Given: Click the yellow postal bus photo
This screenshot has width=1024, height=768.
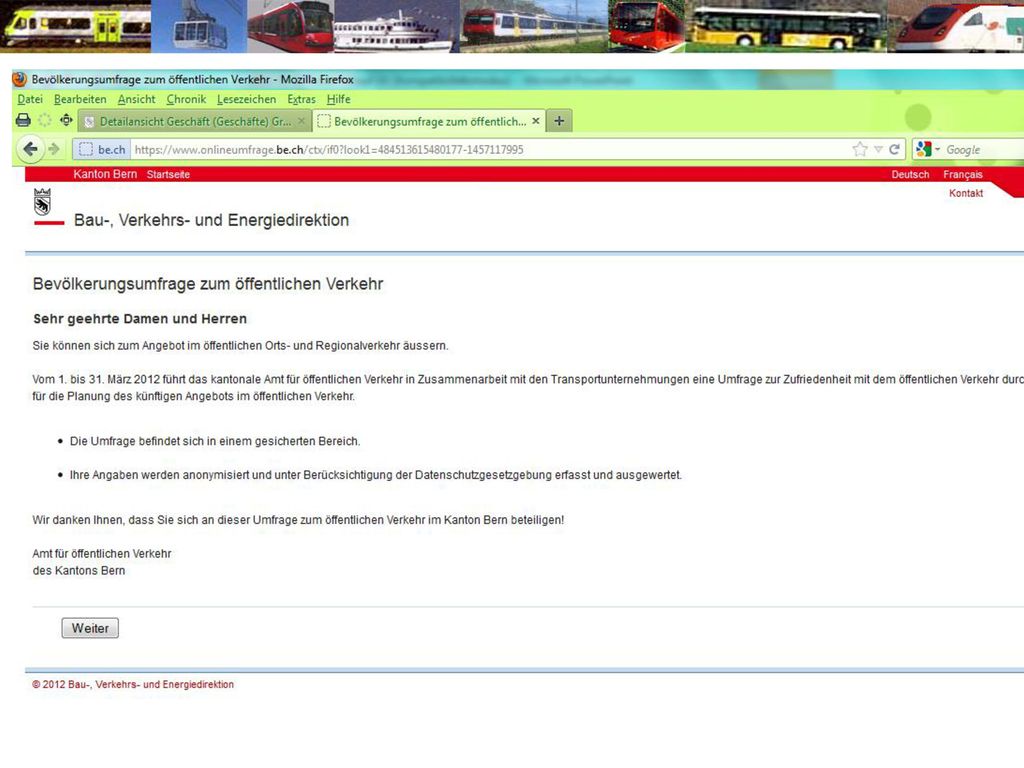Looking at the screenshot, I should [787, 26].
